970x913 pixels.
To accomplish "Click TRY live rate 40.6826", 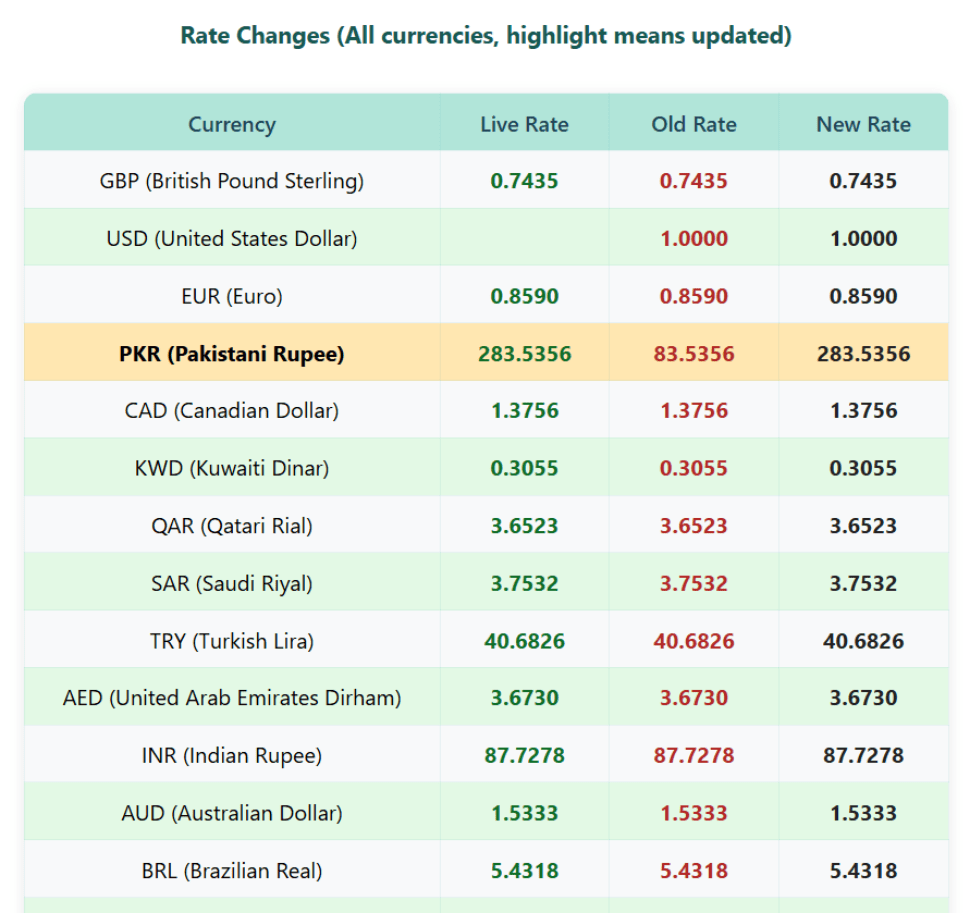I will coord(524,641).
